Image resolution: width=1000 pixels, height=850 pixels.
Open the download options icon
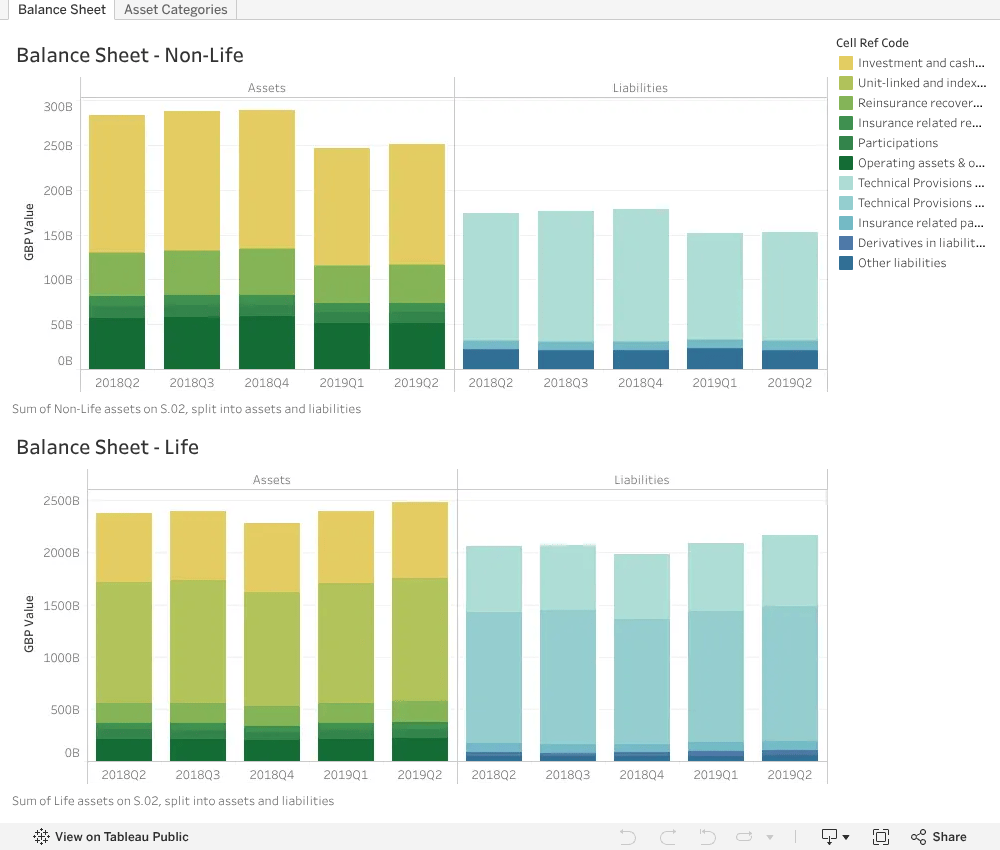tap(835, 837)
